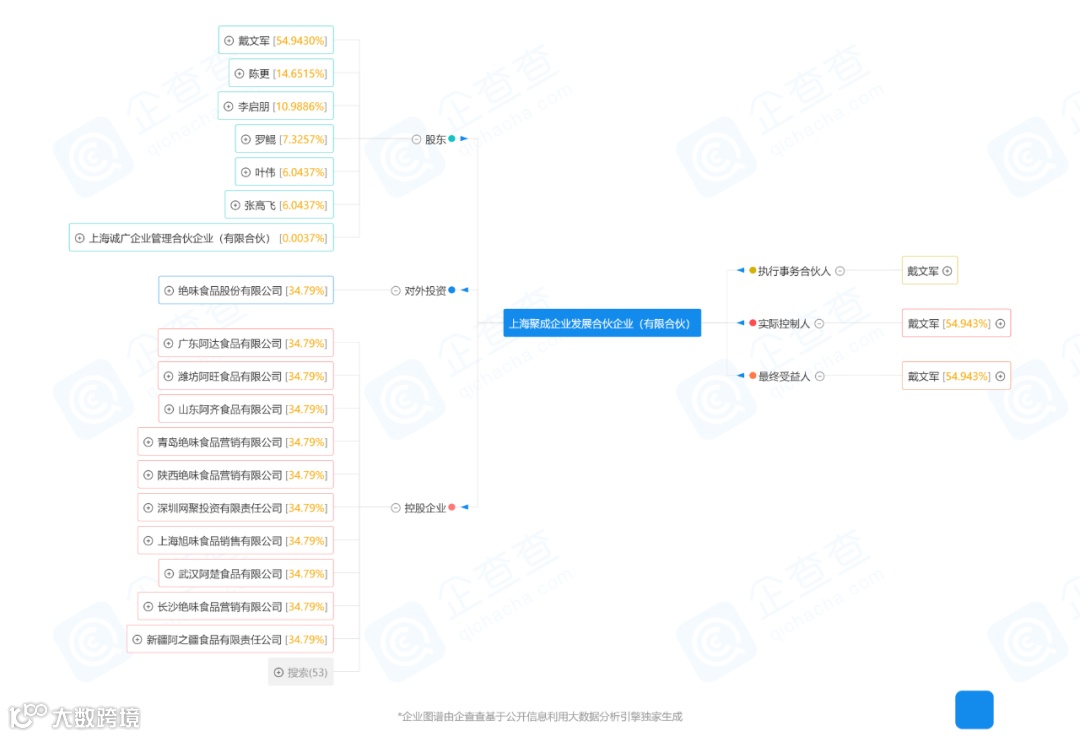Click the 深圳网聚投资有限责任公司 name
Image resolution: width=1080 pixels, height=737 pixels.
[220, 508]
